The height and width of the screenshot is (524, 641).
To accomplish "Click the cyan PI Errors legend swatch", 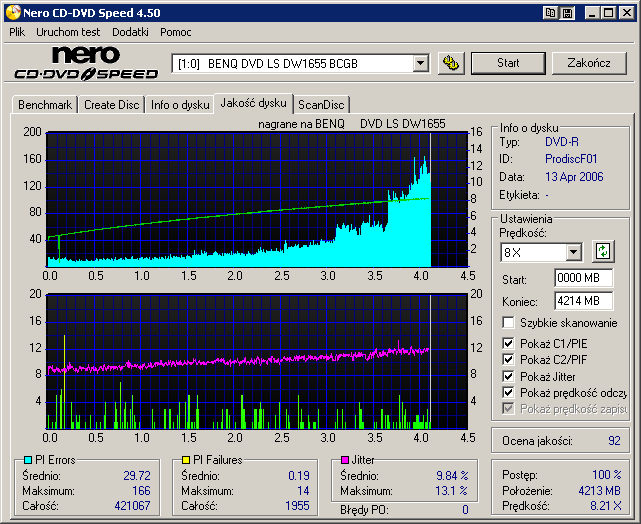I will [28, 460].
